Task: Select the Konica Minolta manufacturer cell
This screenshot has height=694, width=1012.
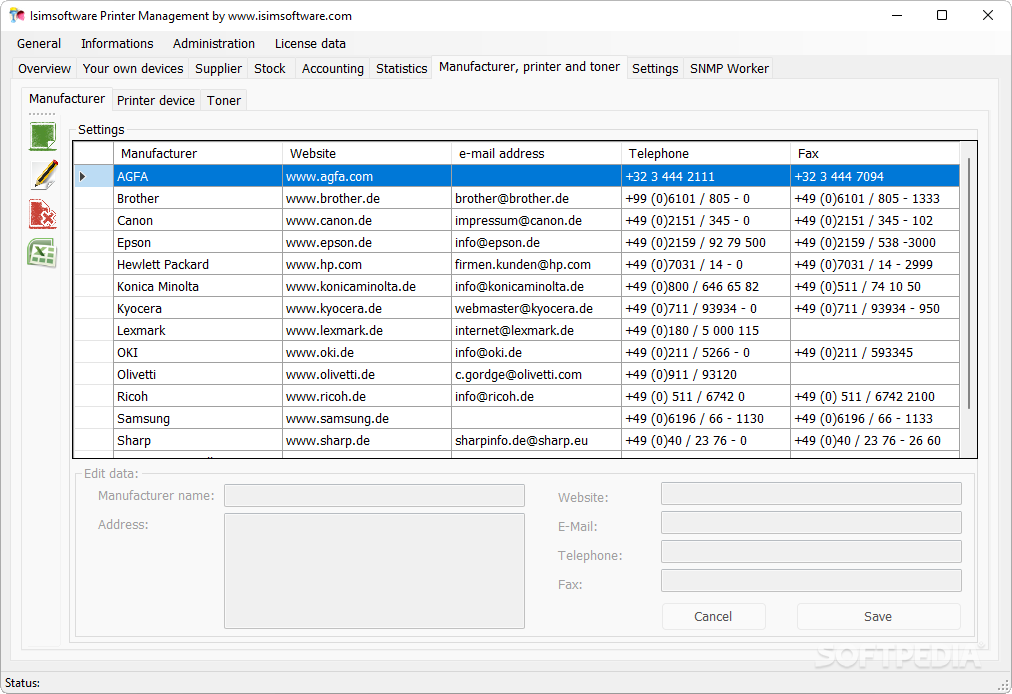Action: tap(198, 286)
